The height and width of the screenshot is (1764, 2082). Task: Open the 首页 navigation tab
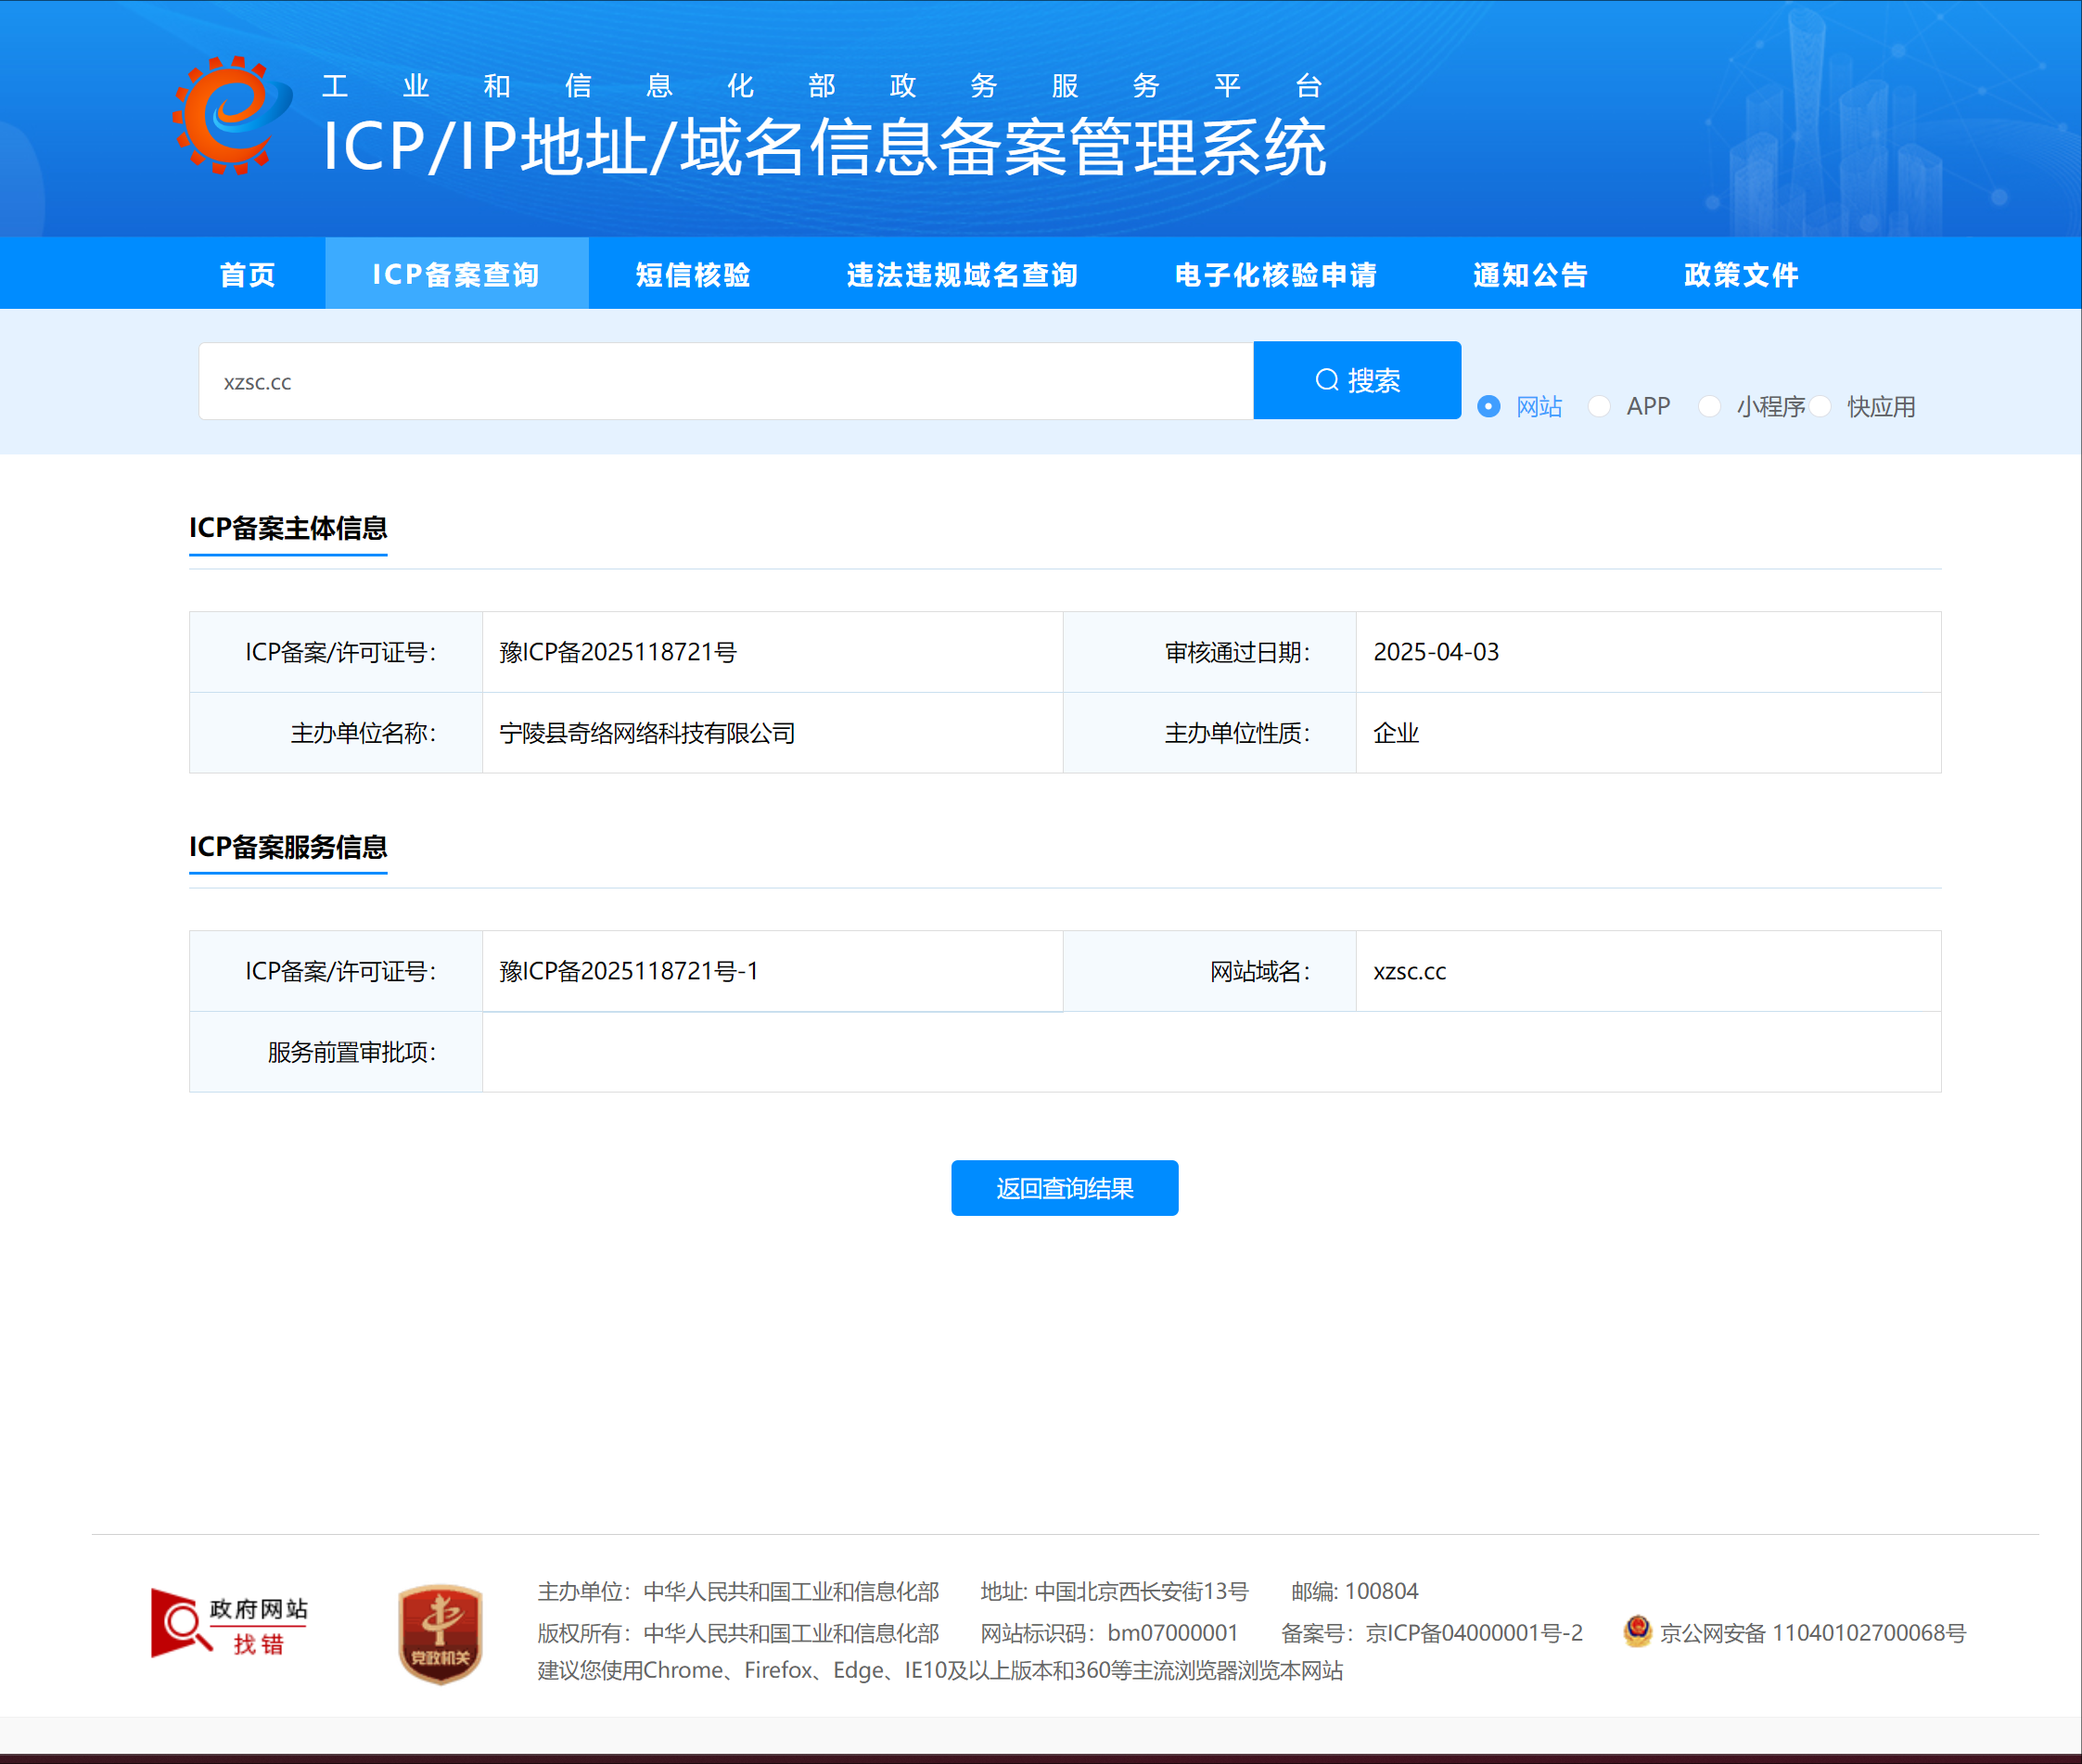point(247,274)
